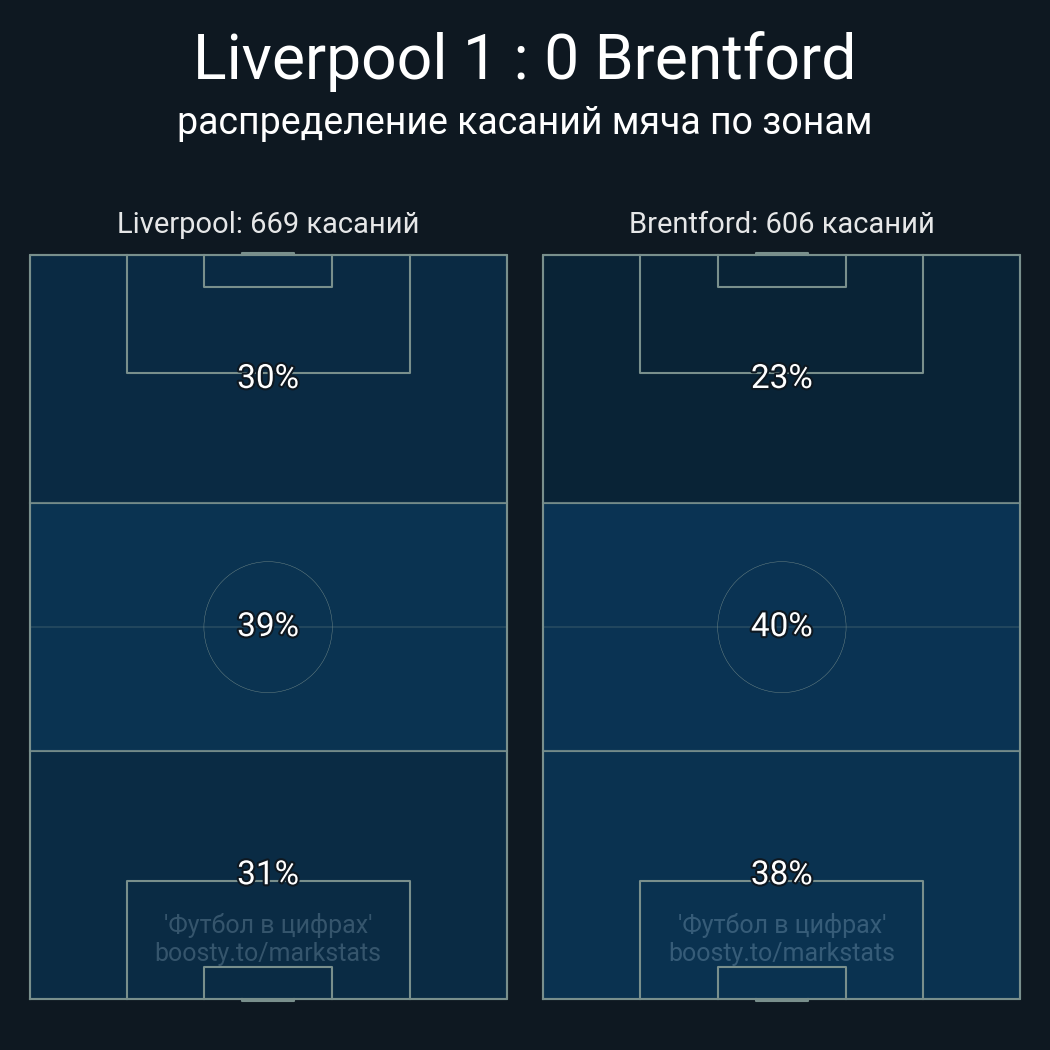Select Liverpool's 31% defensive third label
Screen dimensions: 1050x1050
[268, 873]
